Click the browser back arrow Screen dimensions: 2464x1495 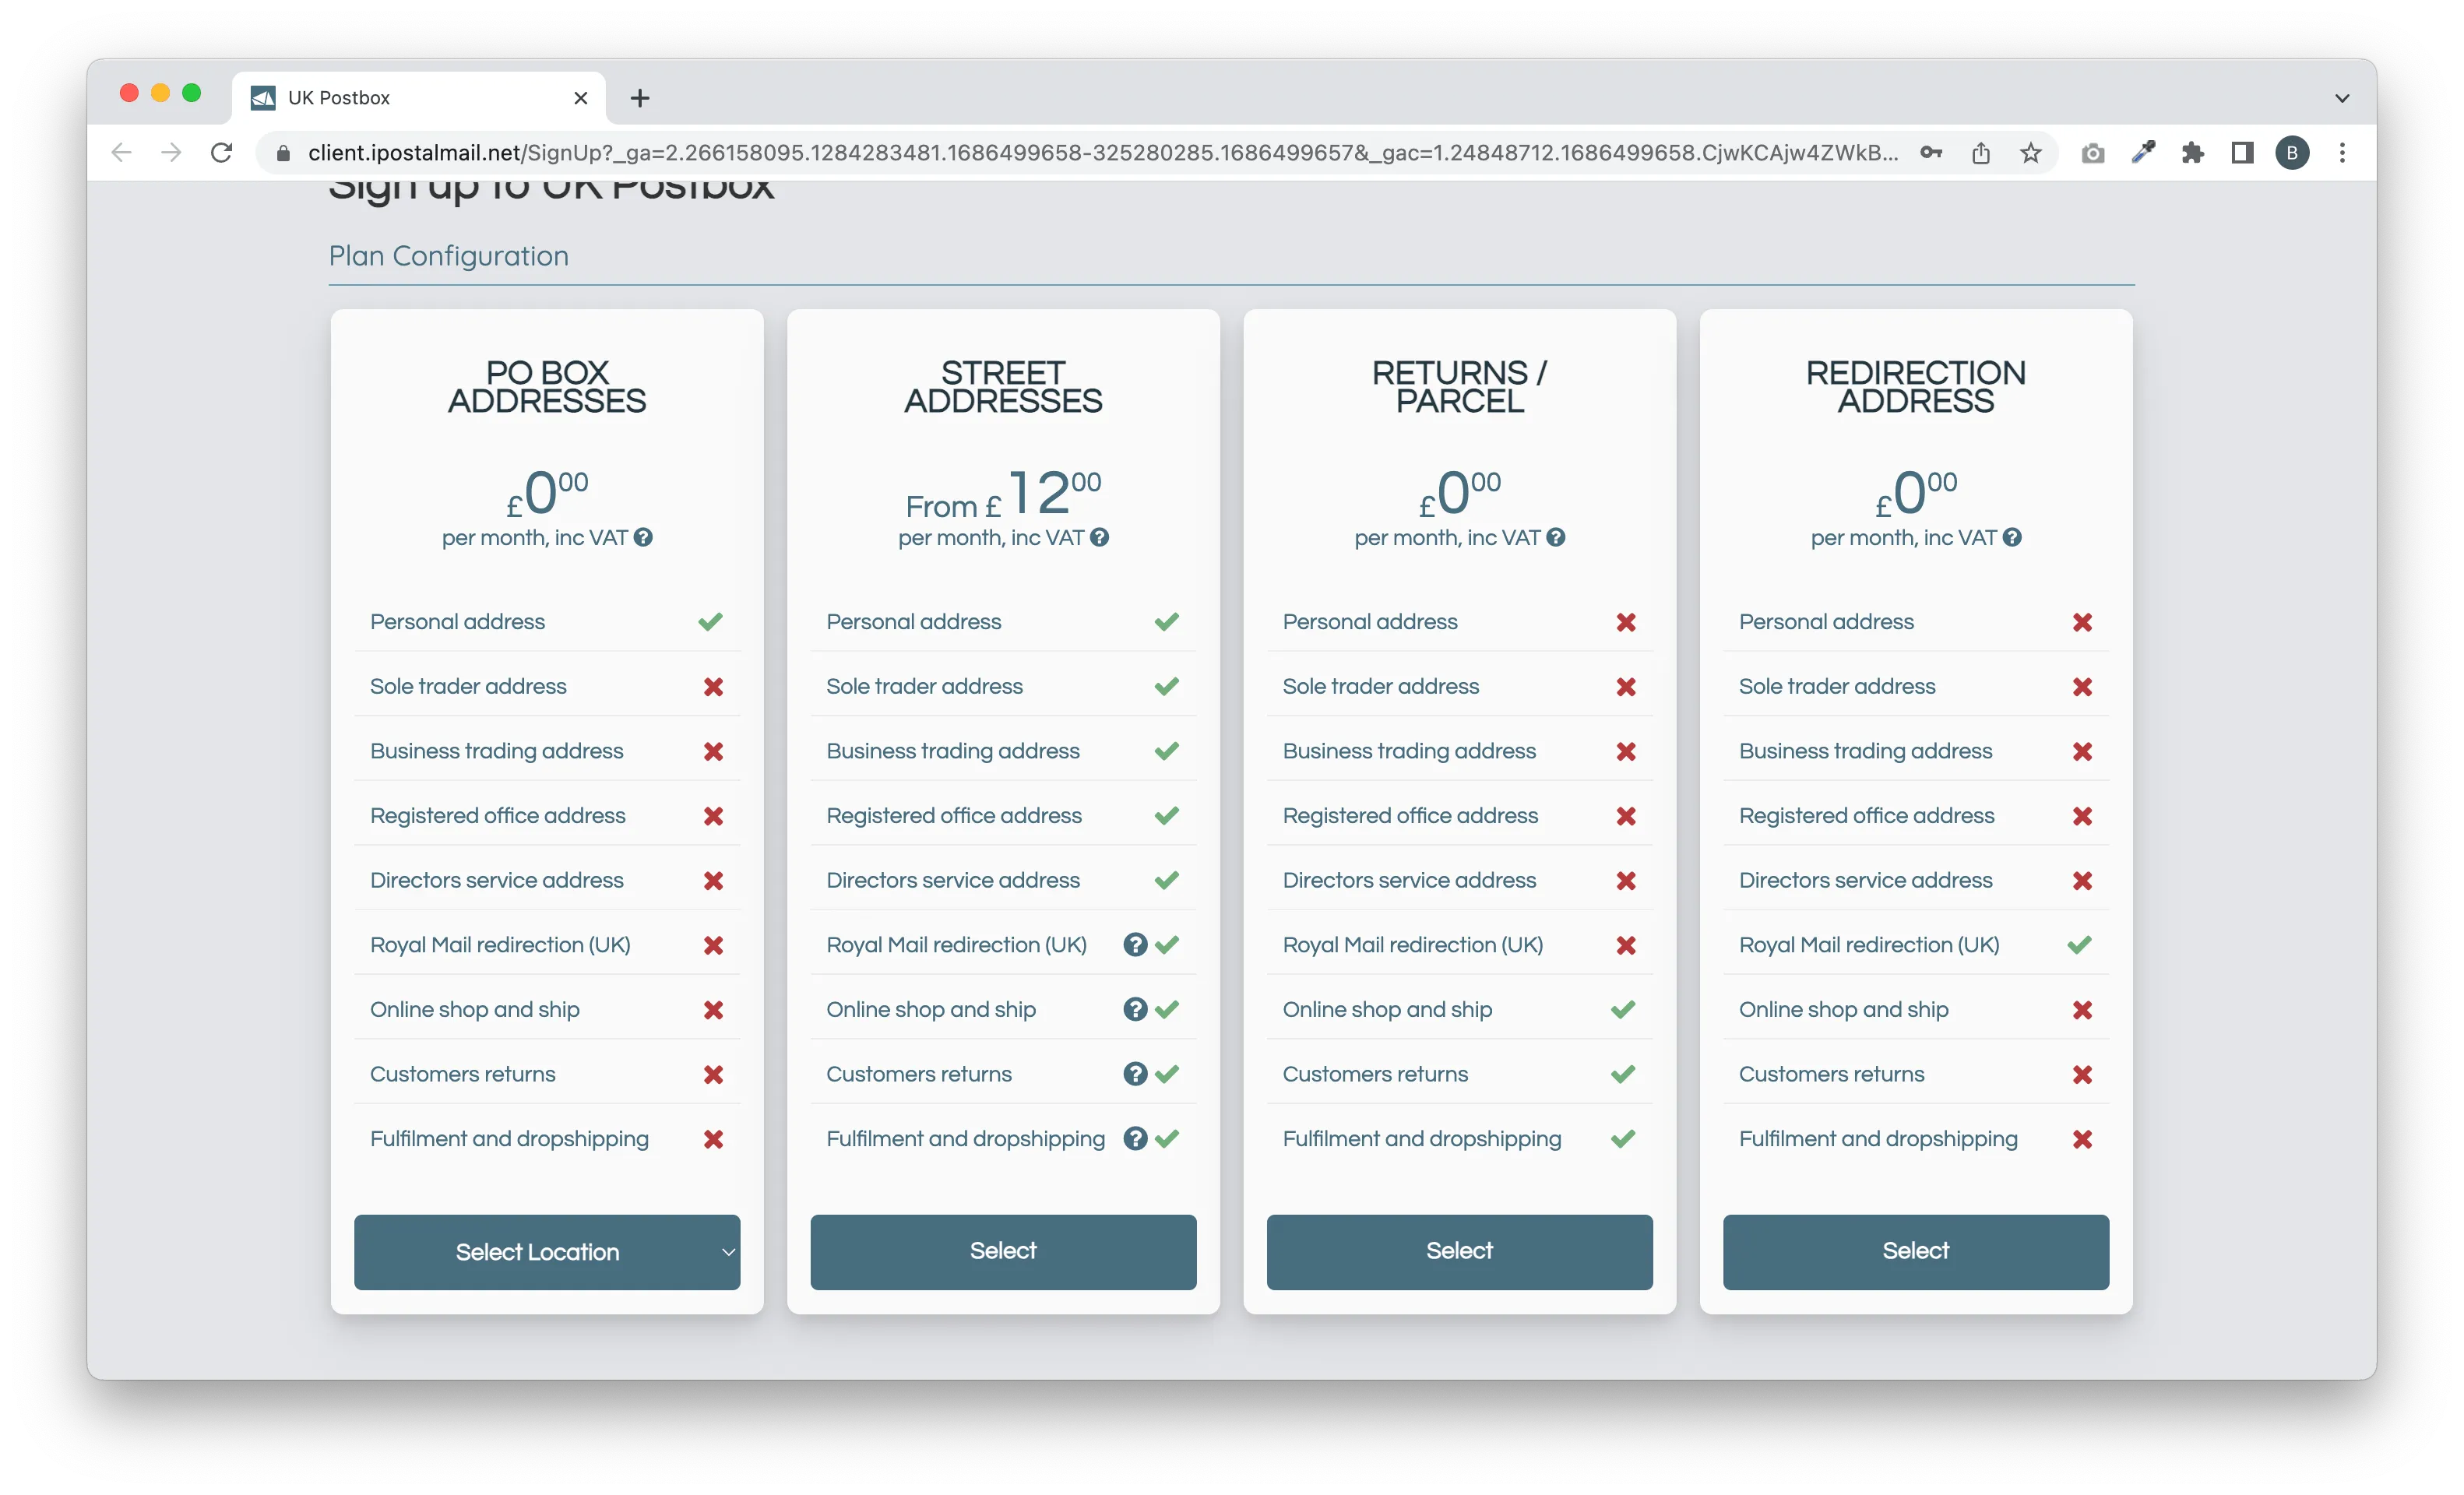coord(122,153)
